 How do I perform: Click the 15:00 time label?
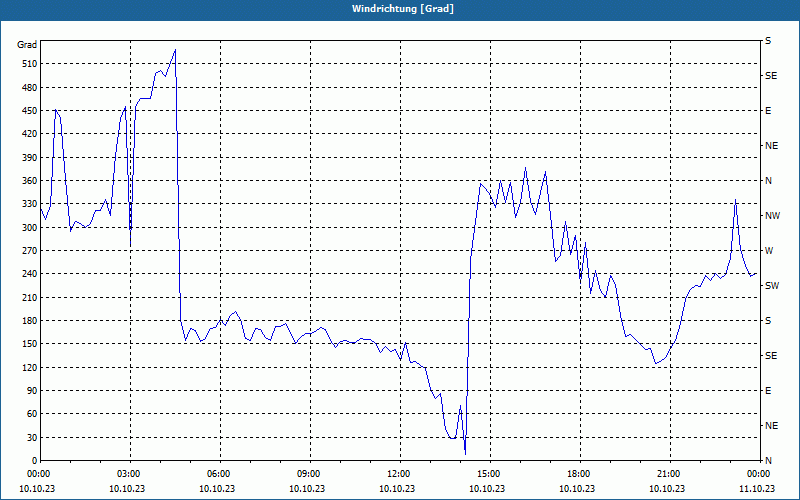pos(489,473)
